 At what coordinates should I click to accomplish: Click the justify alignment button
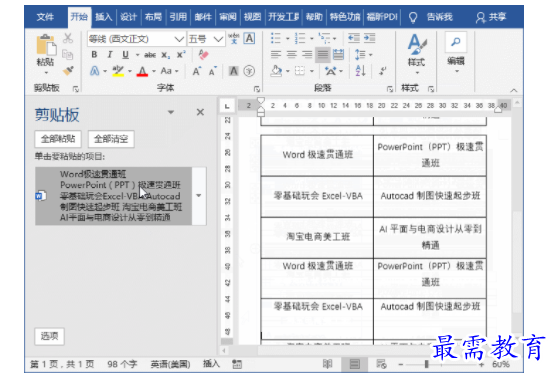pyautogui.click(x=323, y=54)
